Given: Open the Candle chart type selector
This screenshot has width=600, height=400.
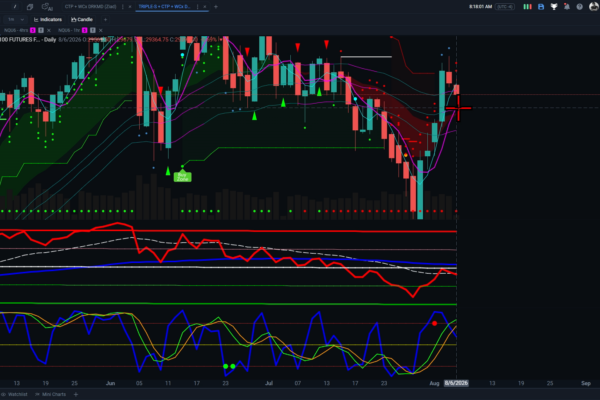Looking at the screenshot, I should coord(82,20).
